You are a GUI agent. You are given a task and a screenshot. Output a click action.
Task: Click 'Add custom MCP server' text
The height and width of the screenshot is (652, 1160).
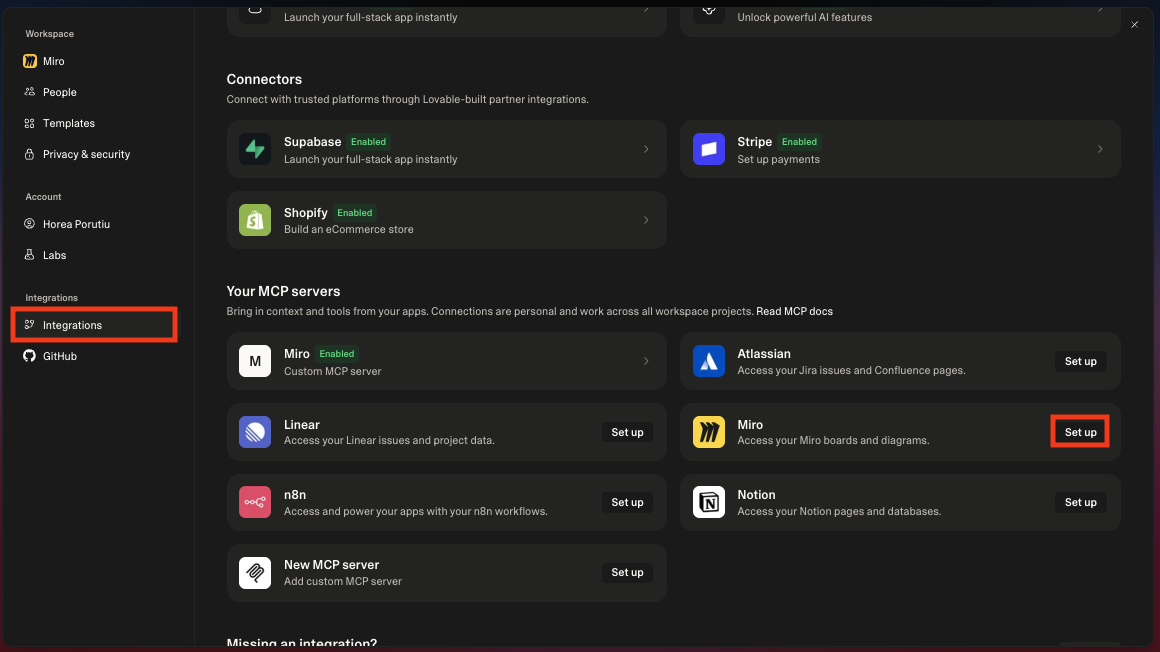343,582
